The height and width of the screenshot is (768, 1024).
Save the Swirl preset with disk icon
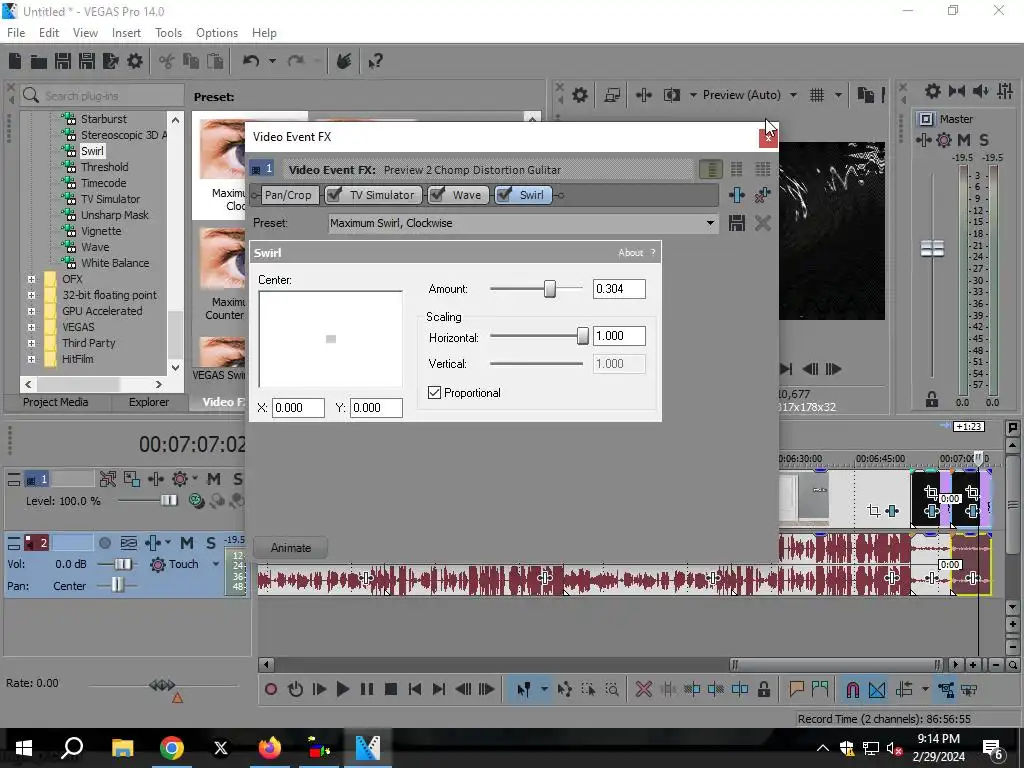(737, 223)
